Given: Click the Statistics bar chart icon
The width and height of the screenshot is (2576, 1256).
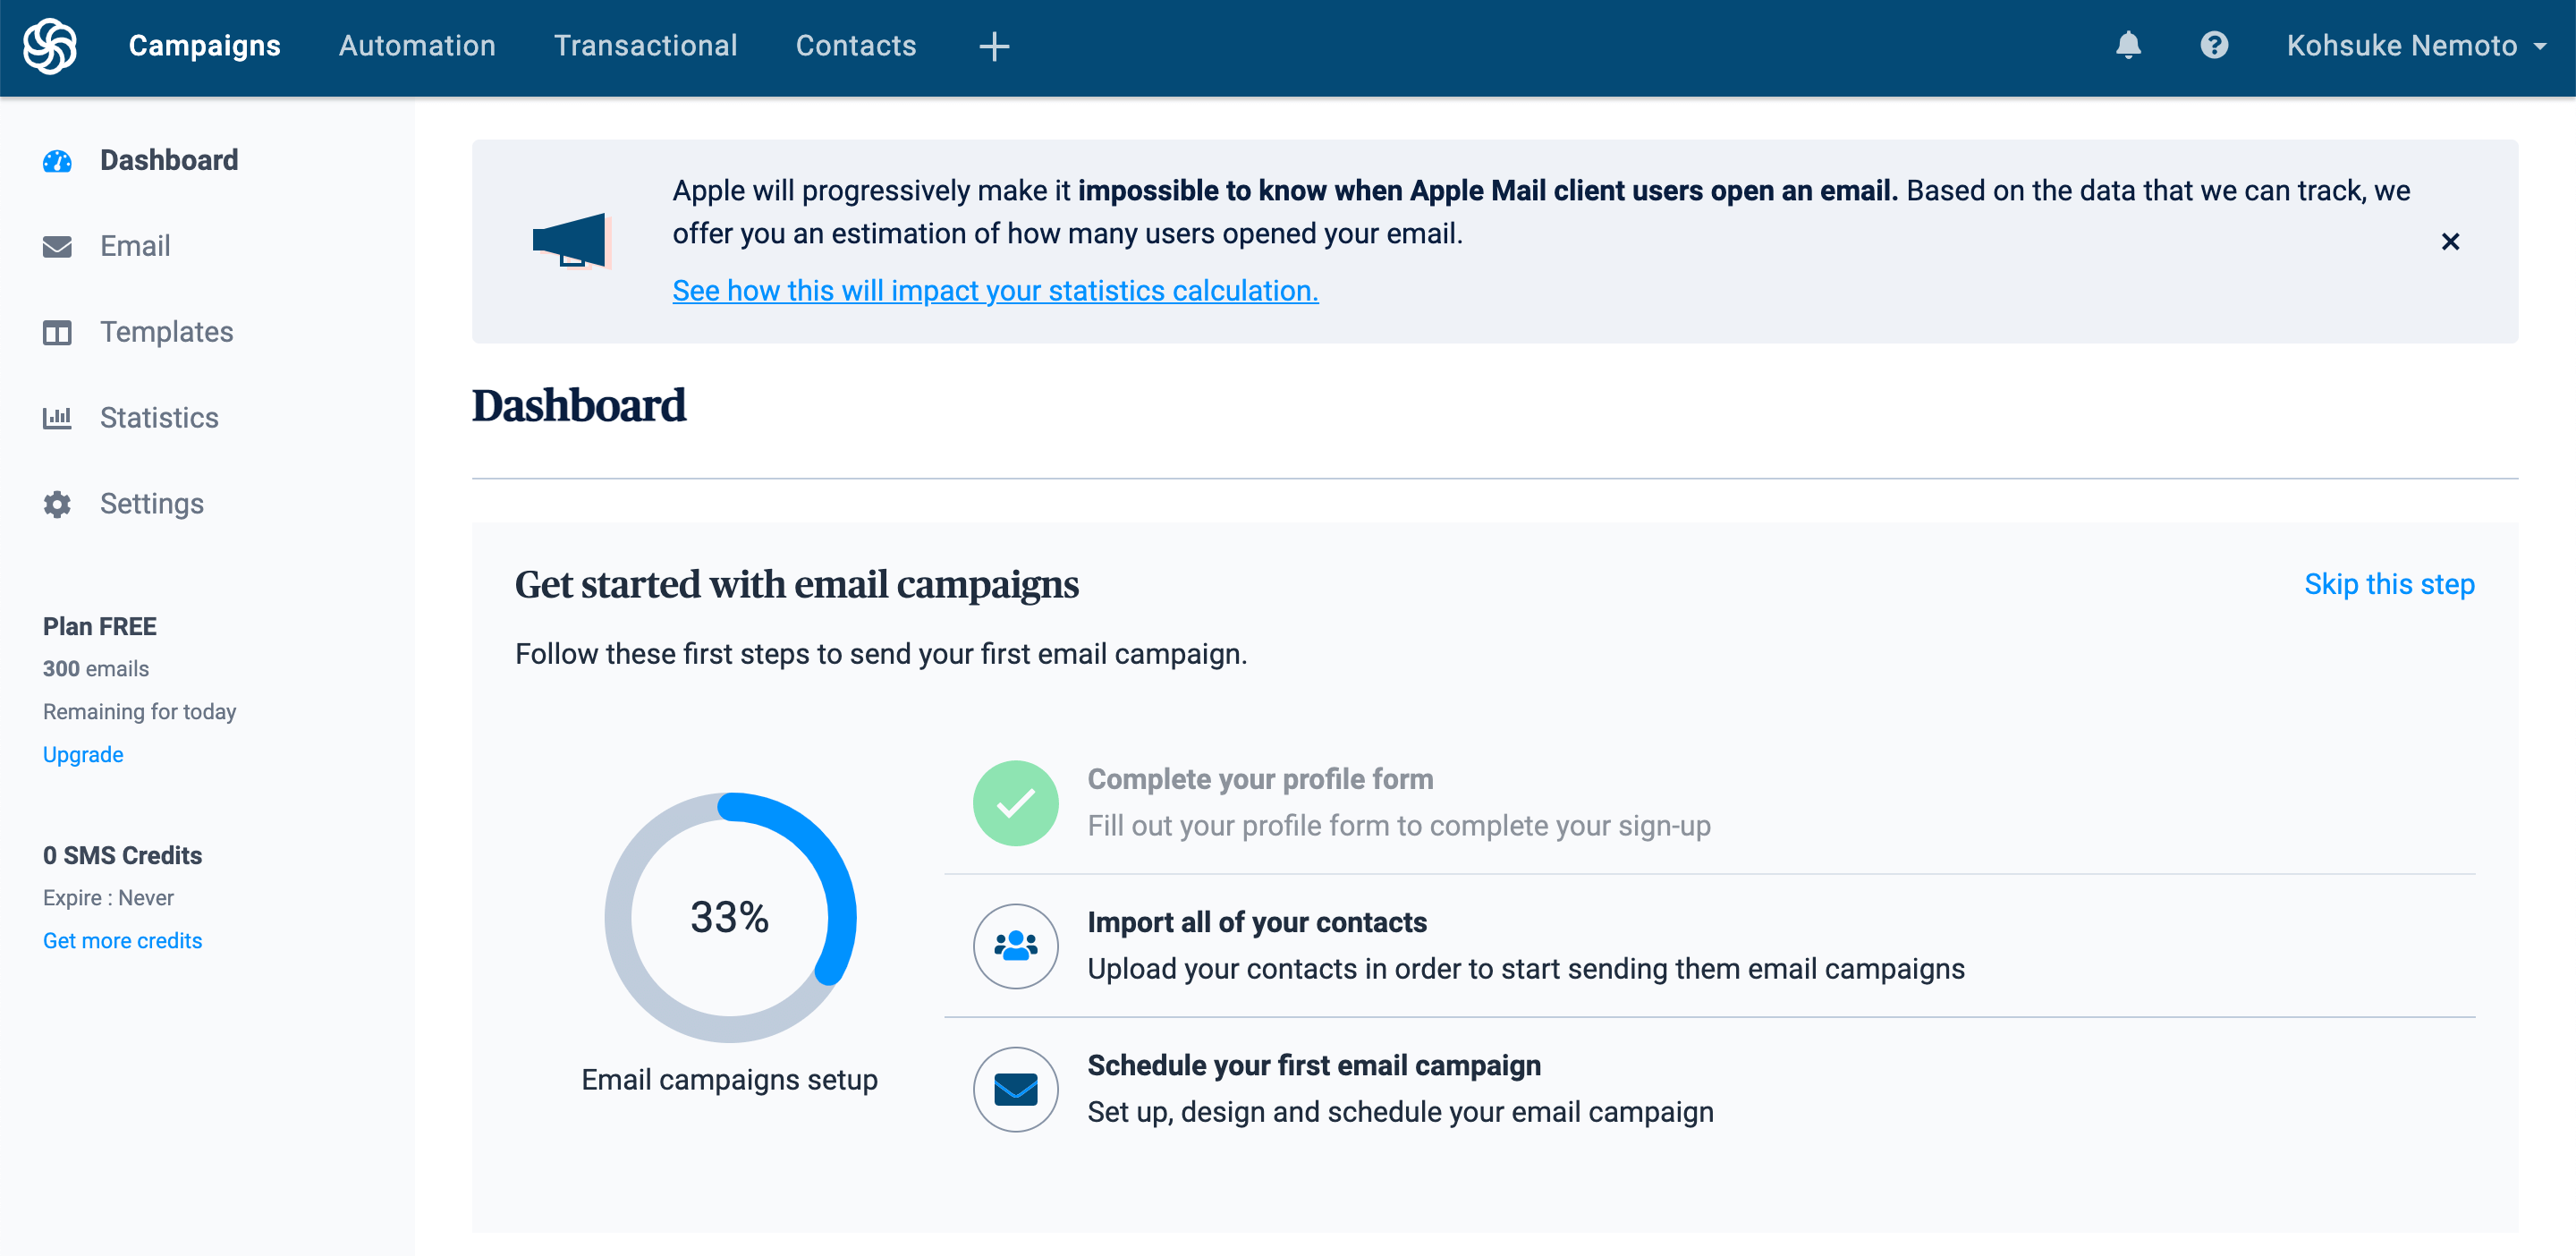Looking at the screenshot, I should pos(57,418).
